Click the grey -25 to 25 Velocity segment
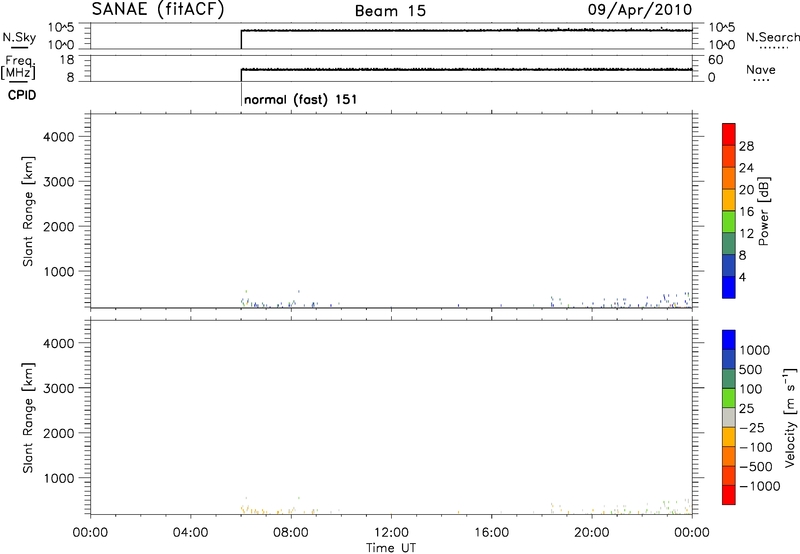Viewport: 800px width, 554px height. pyautogui.click(x=729, y=417)
